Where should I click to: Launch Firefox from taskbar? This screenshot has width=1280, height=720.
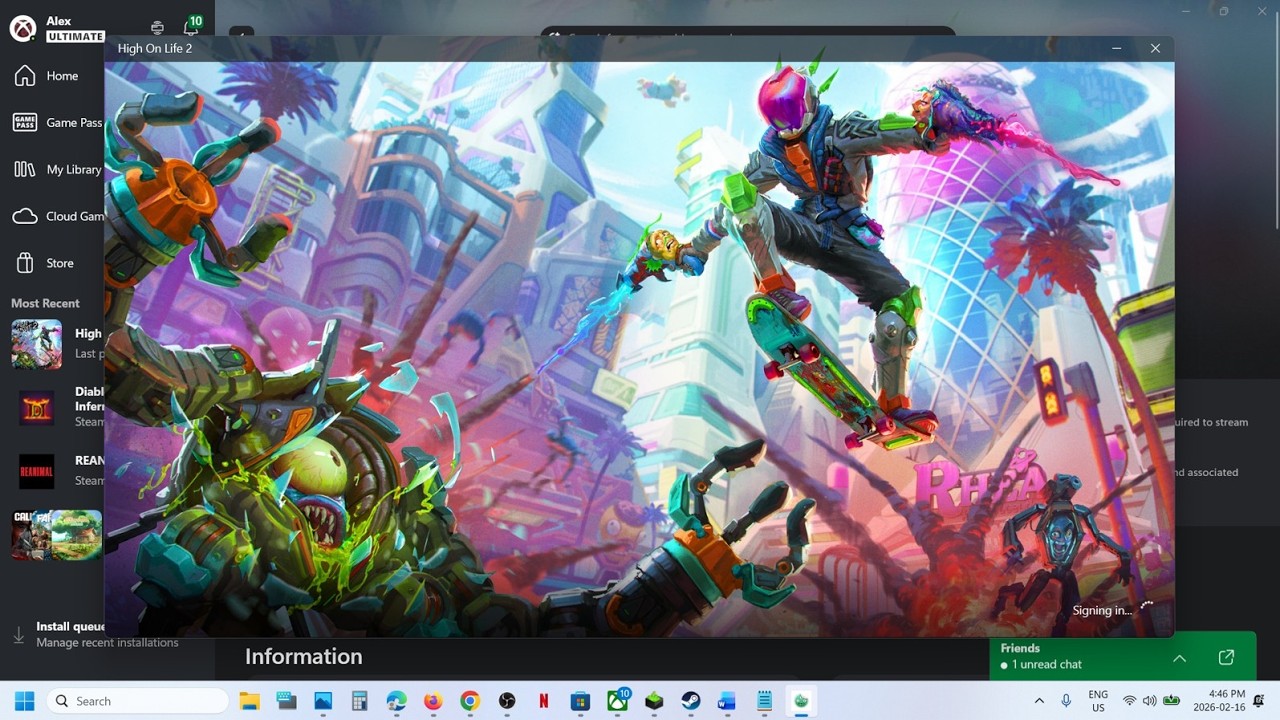tap(433, 701)
